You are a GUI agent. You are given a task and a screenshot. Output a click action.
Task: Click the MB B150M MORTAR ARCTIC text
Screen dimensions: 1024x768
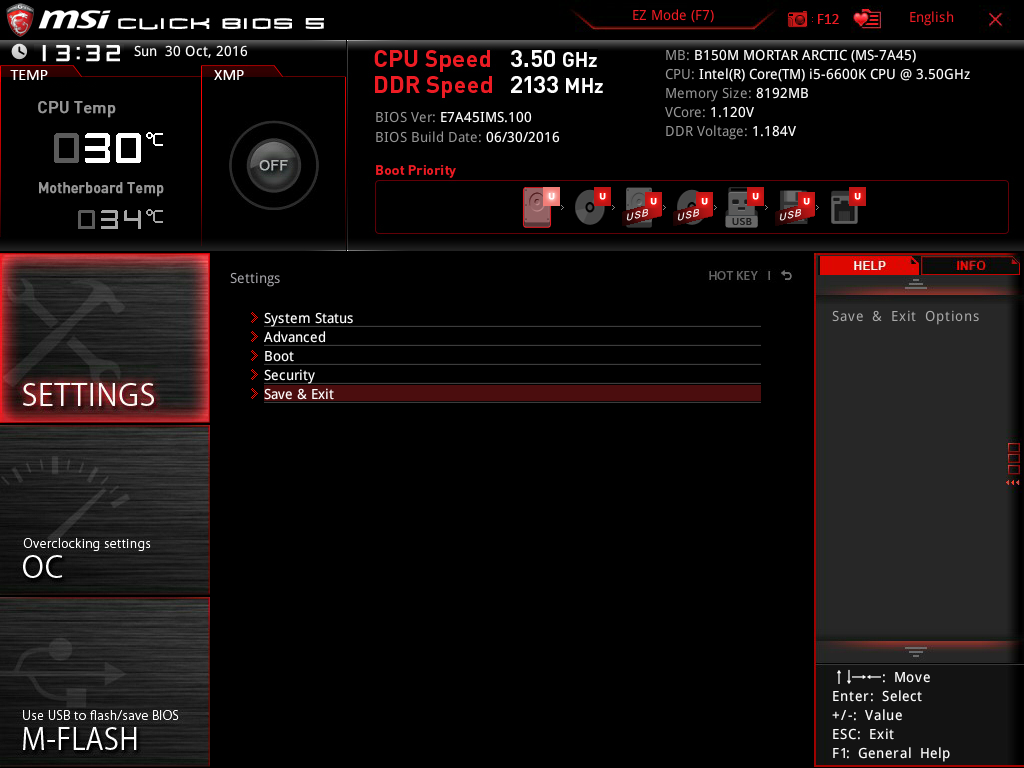pos(790,55)
